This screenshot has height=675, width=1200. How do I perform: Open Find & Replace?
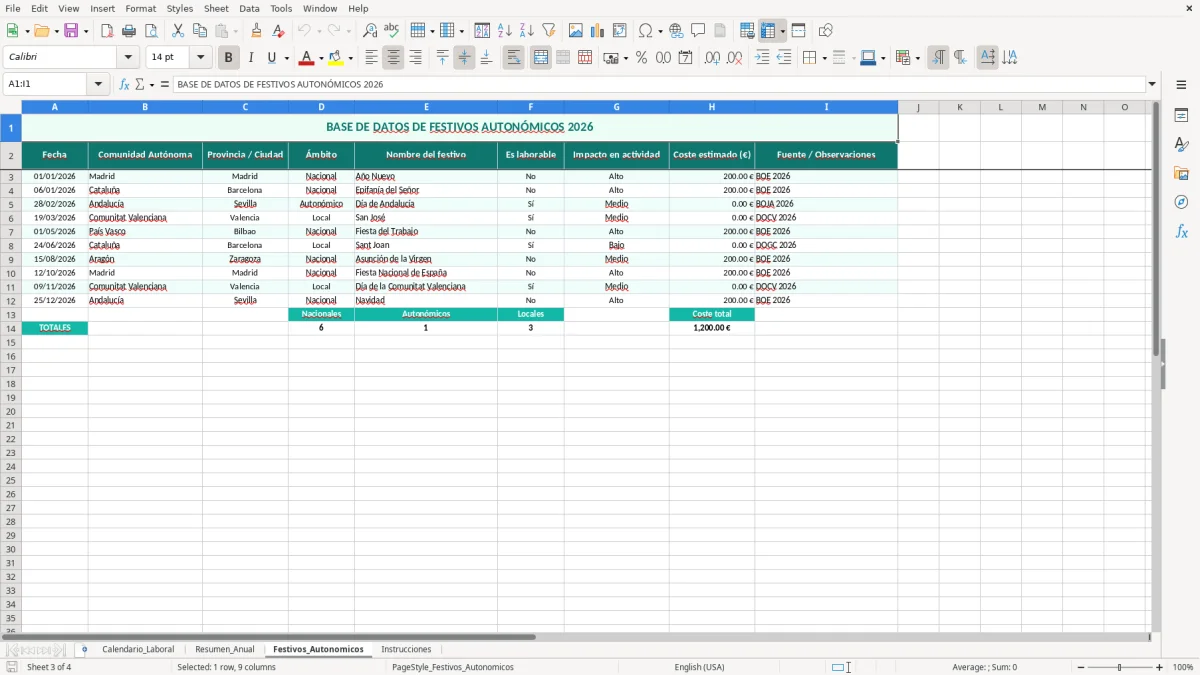click(370, 31)
